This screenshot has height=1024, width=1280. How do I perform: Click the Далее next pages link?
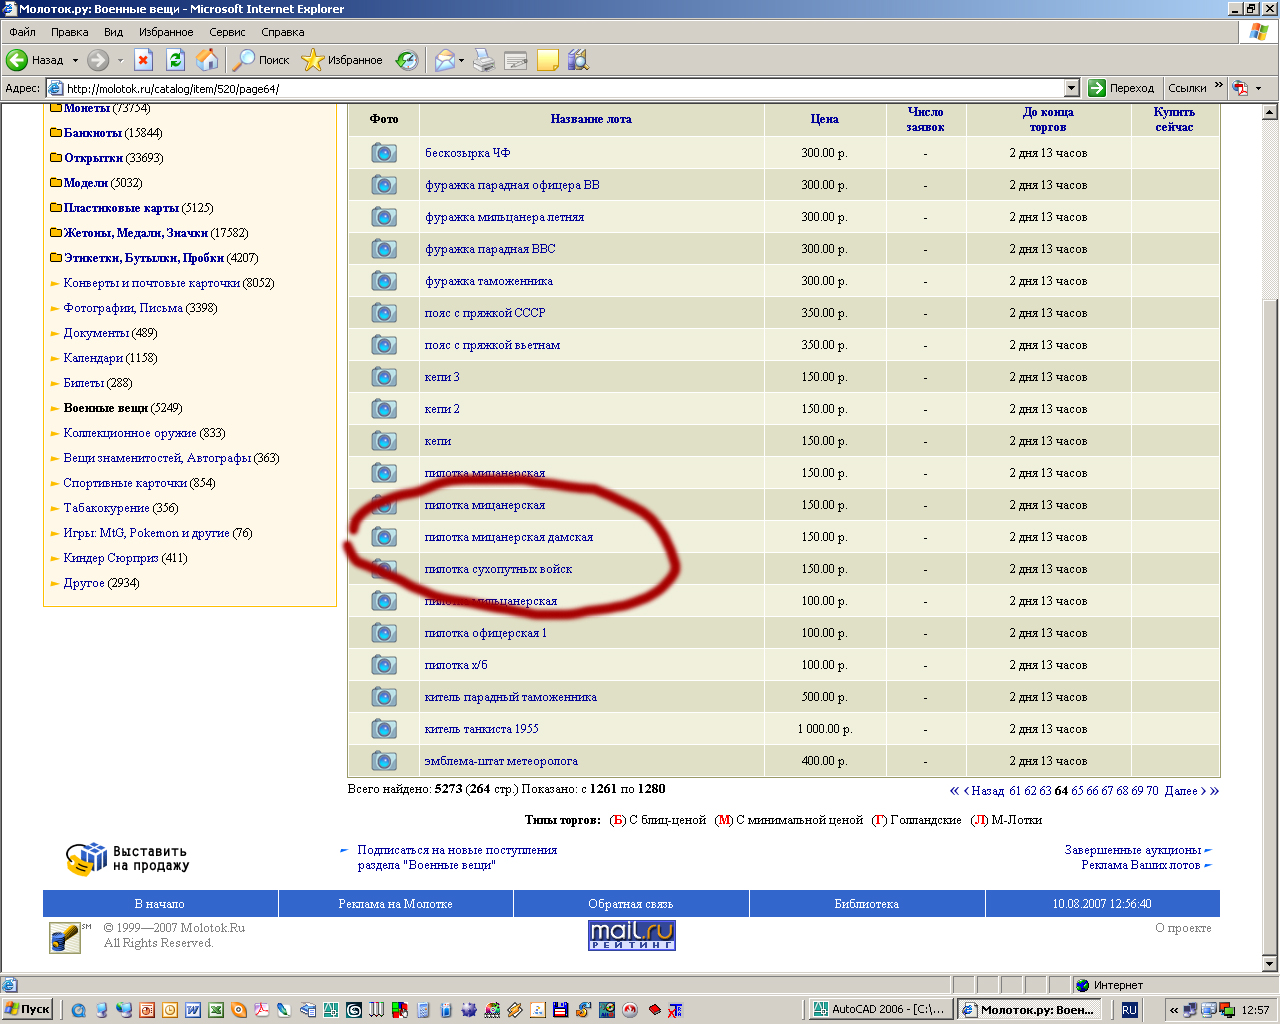(x=1181, y=791)
